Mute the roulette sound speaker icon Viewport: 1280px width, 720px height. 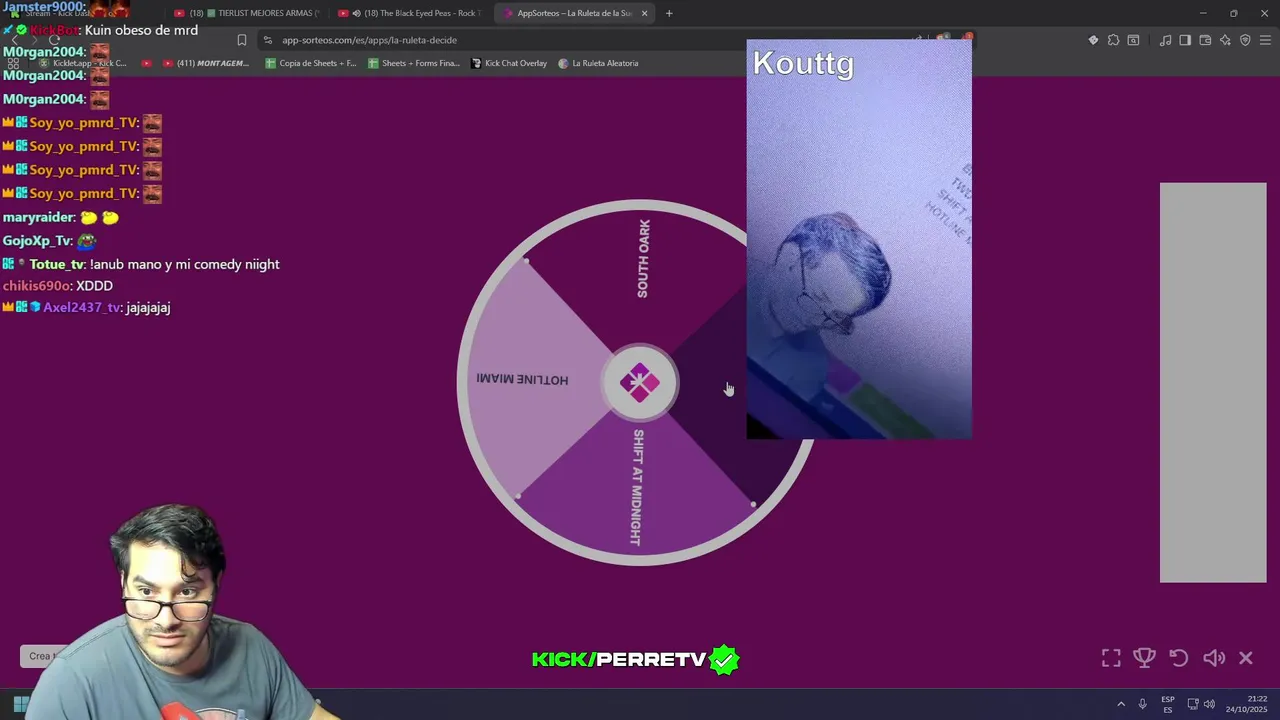tap(1214, 658)
